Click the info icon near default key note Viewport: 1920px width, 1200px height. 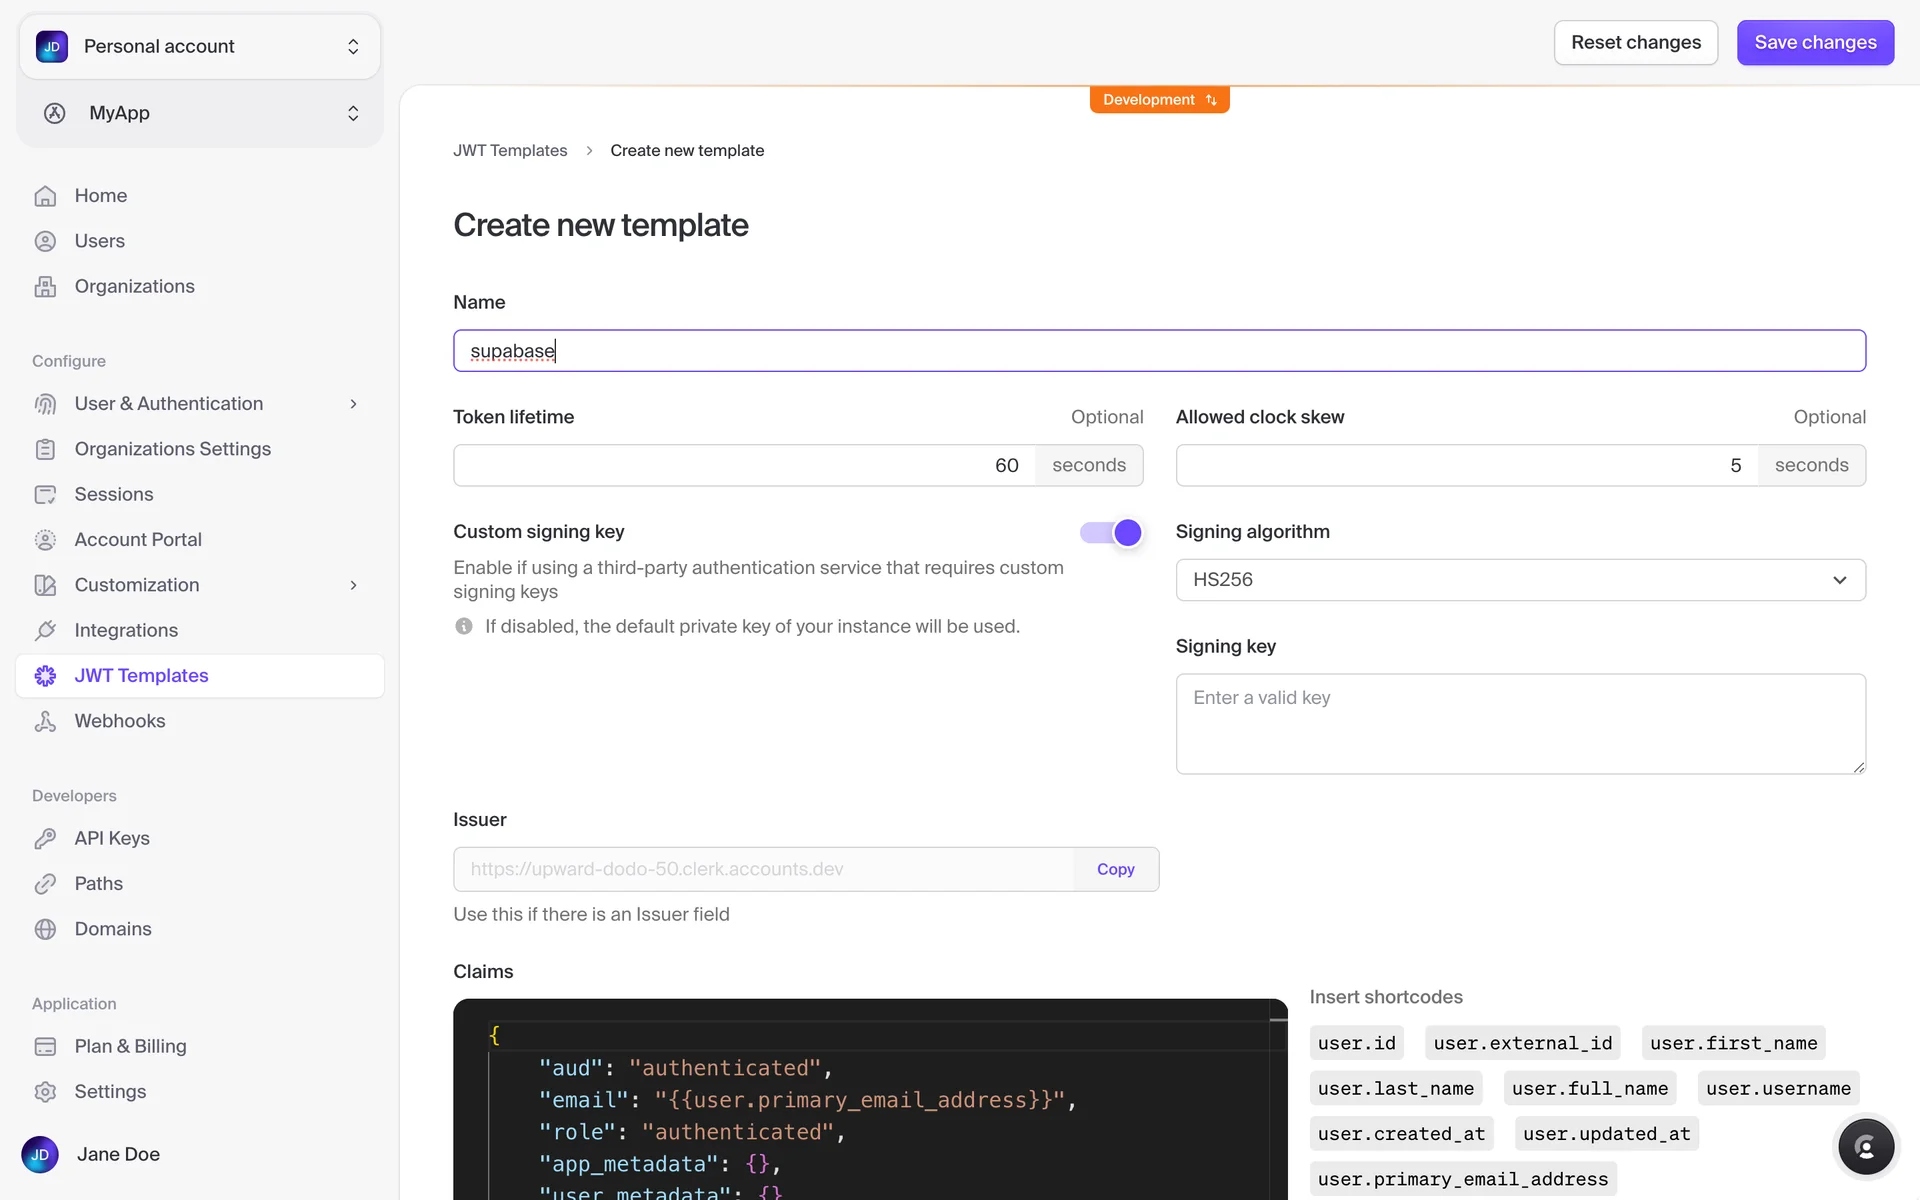tap(464, 626)
